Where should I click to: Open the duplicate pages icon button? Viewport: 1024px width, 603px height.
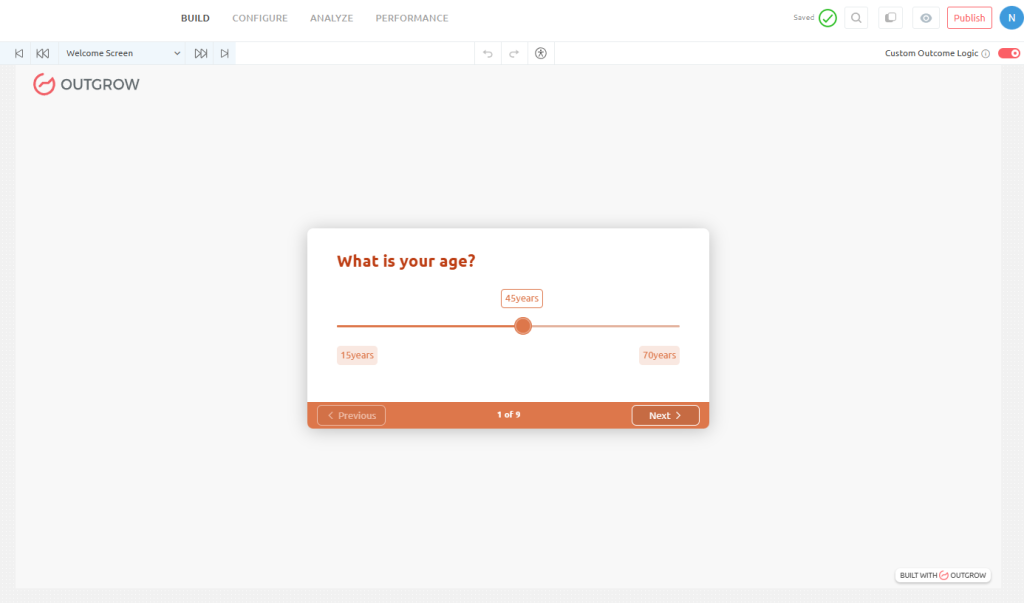889,18
